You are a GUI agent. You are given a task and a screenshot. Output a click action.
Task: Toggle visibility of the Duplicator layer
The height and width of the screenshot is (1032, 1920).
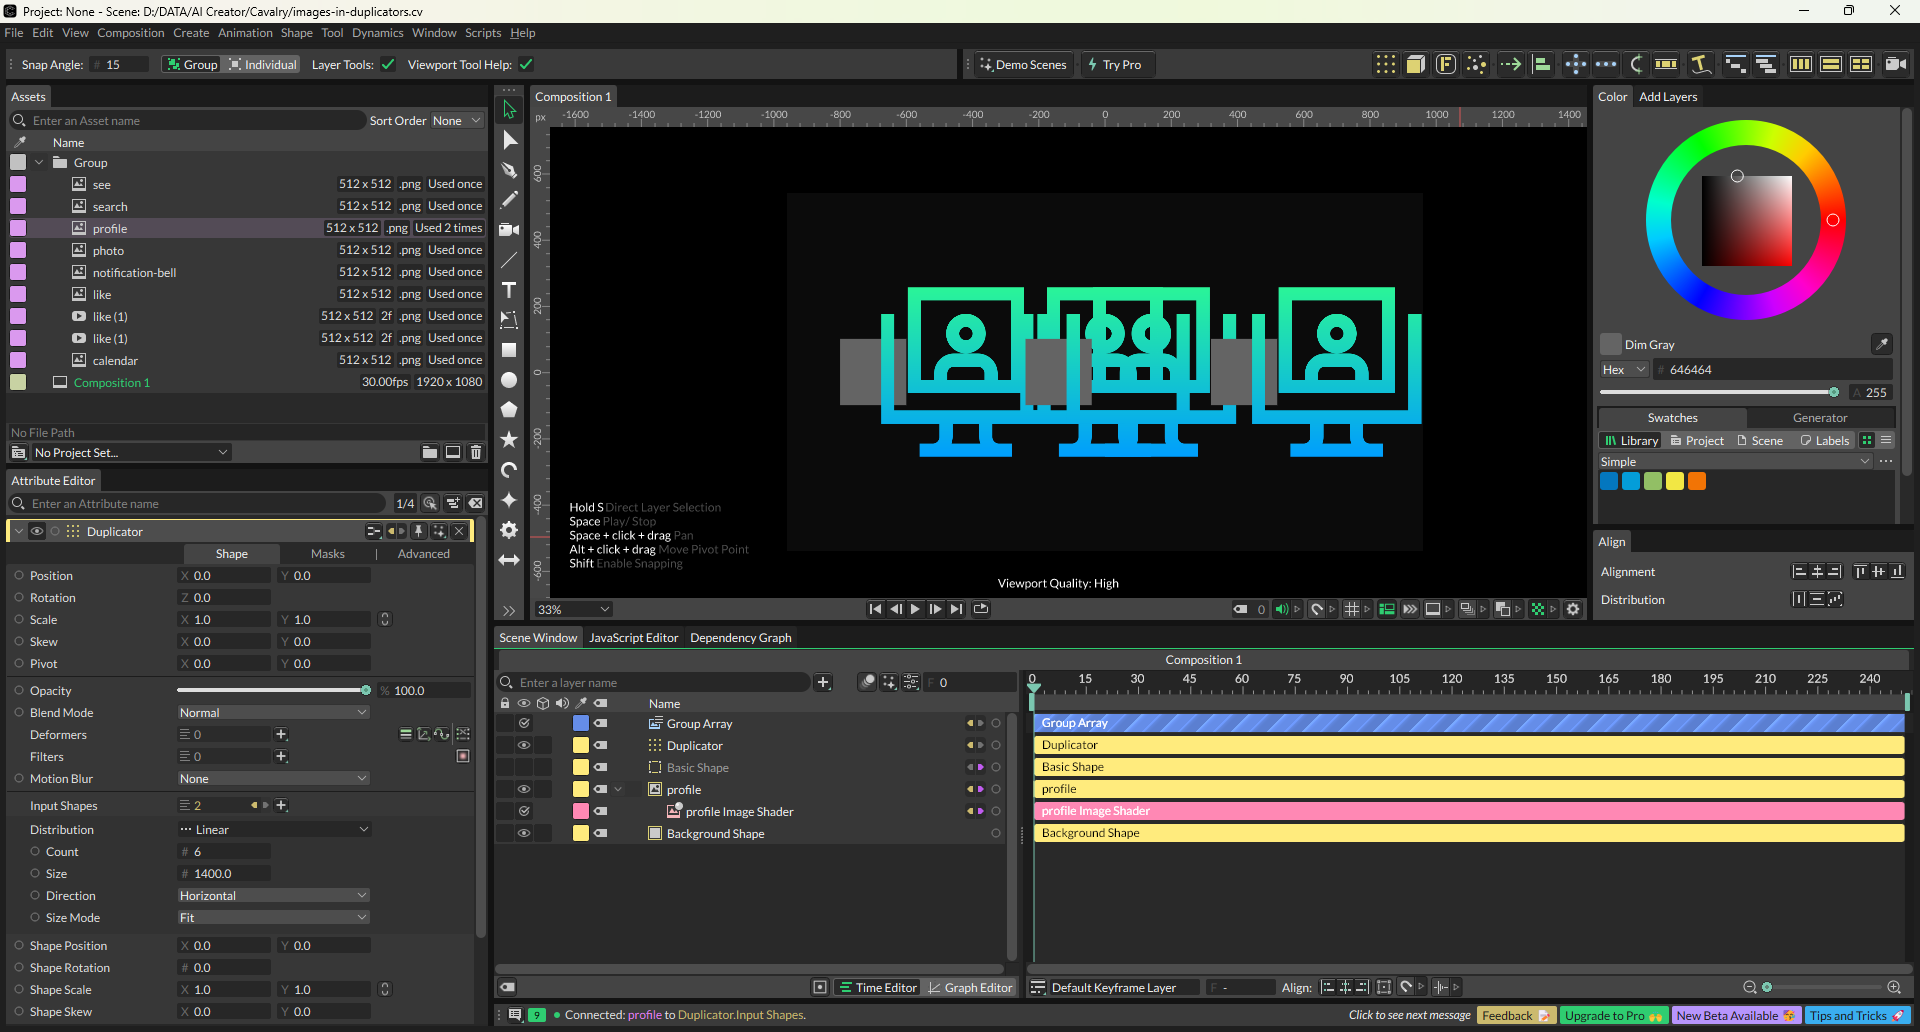(523, 745)
